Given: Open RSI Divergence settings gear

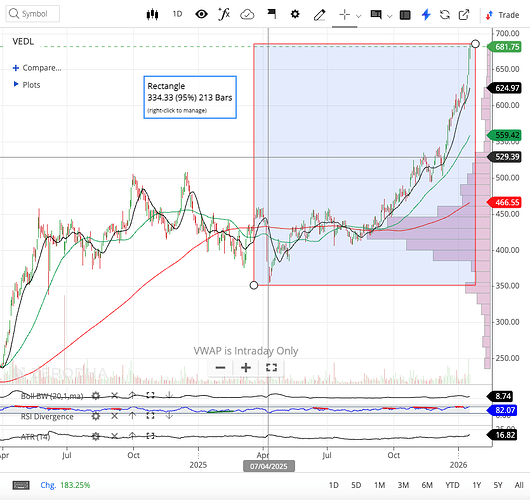Looking at the screenshot, I should [96, 416].
